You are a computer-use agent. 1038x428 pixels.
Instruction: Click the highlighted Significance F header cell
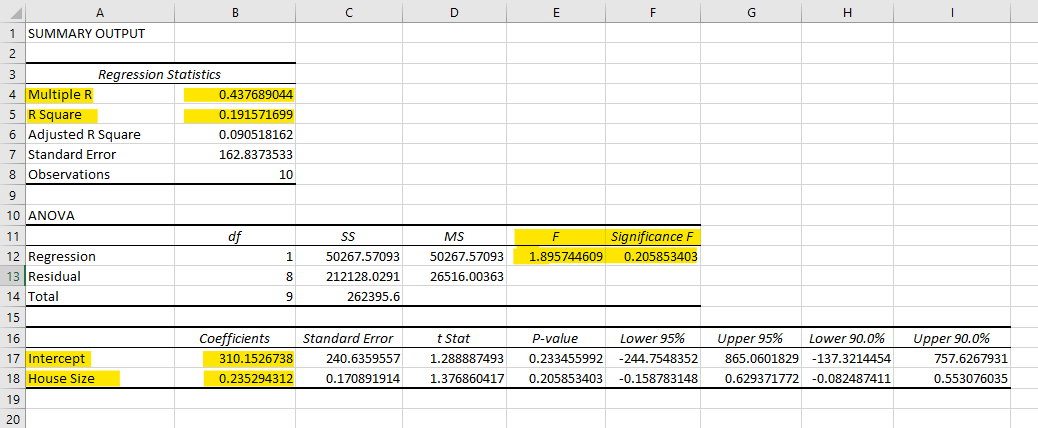(x=653, y=237)
